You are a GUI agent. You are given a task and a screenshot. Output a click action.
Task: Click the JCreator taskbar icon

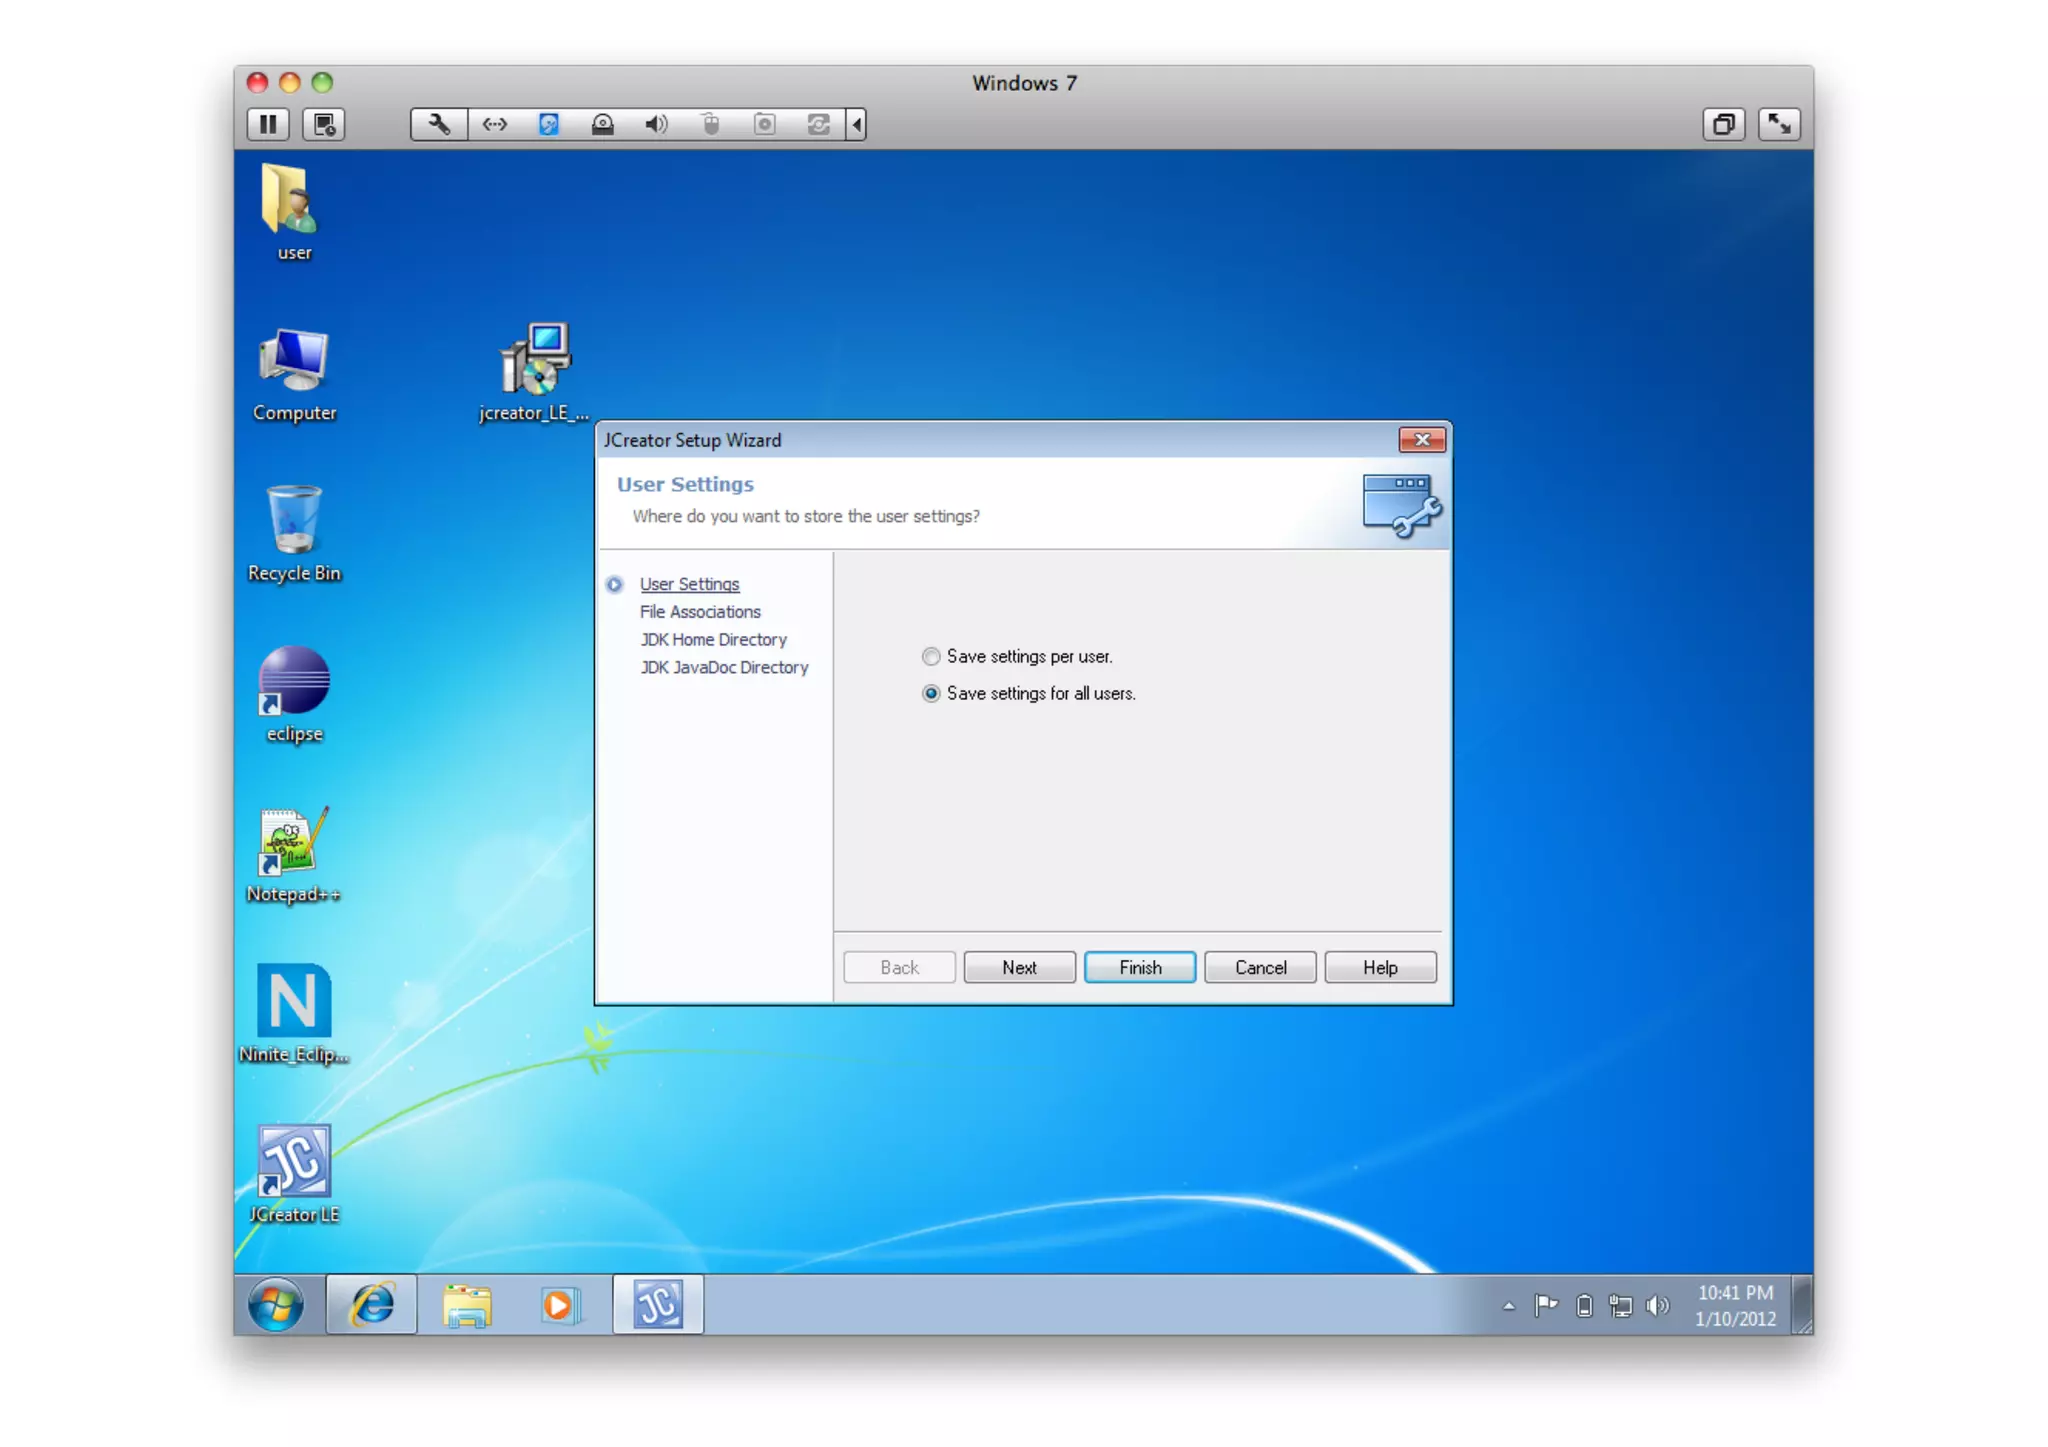pyautogui.click(x=658, y=1304)
